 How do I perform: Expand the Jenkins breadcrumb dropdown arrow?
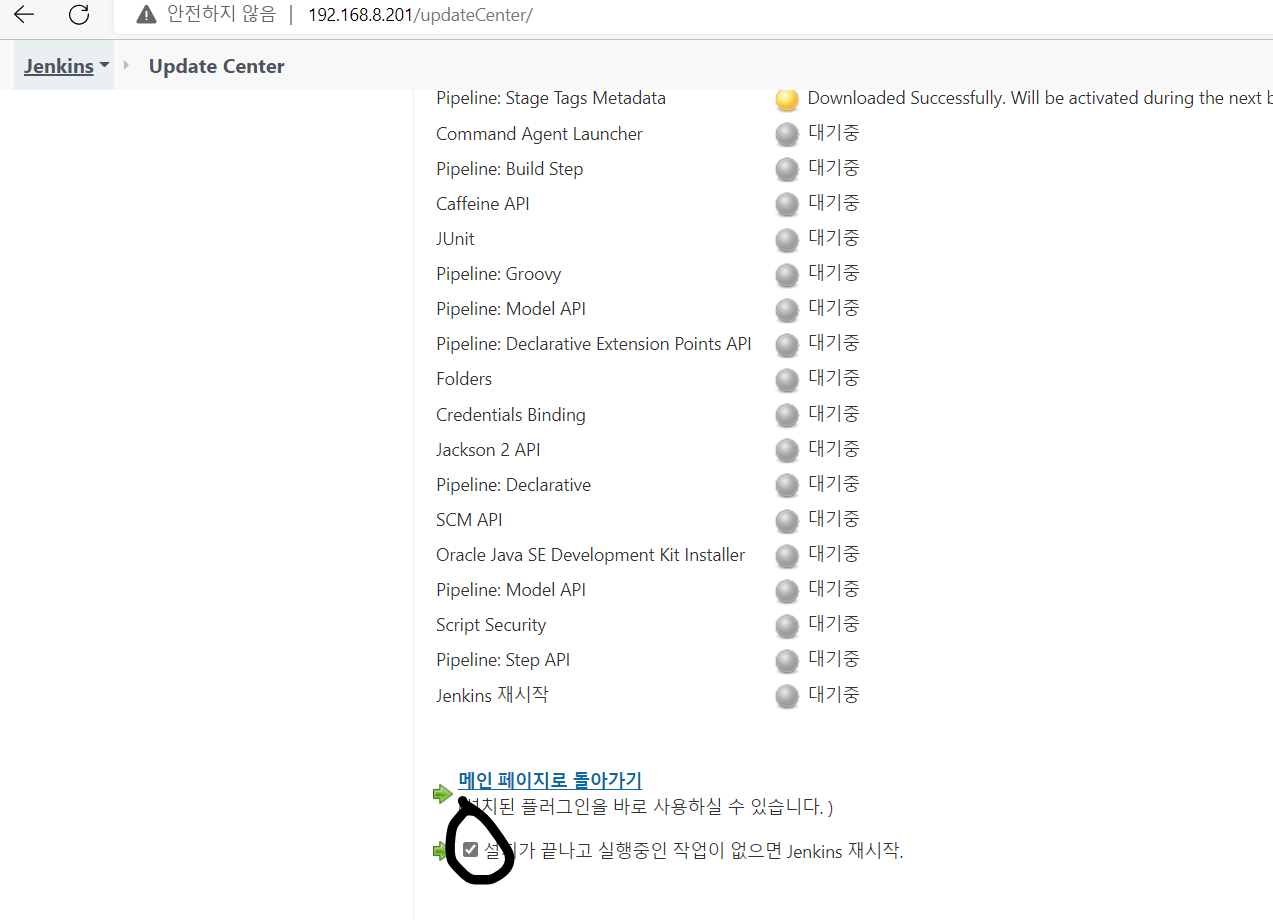(105, 65)
